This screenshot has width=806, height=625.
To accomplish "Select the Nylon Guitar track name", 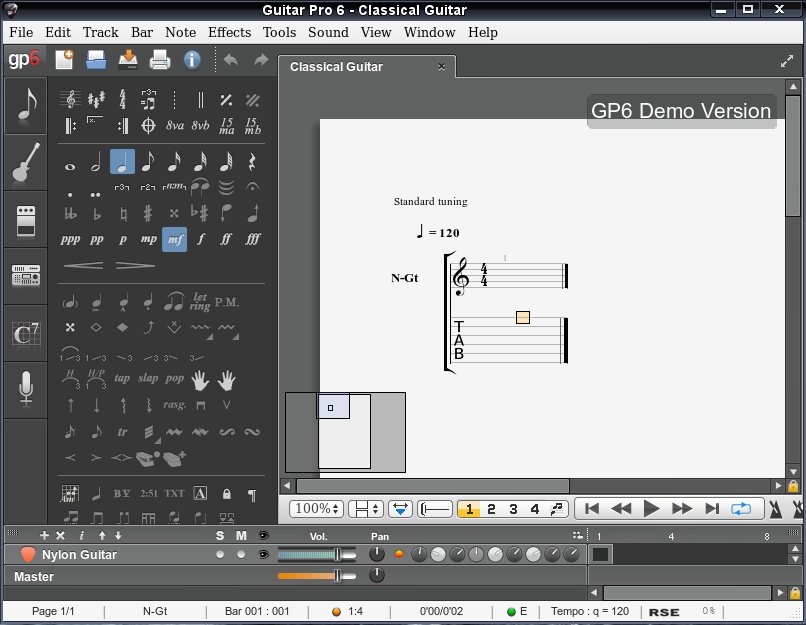I will point(79,555).
